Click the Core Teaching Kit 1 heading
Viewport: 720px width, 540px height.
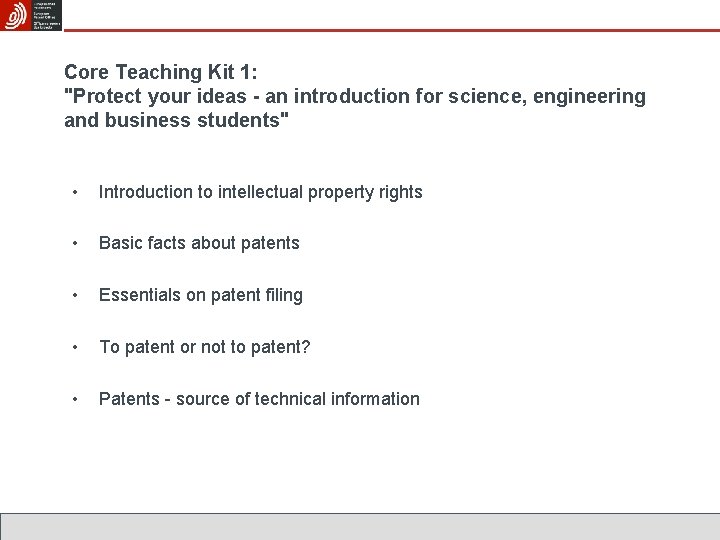[x=161, y=72]
